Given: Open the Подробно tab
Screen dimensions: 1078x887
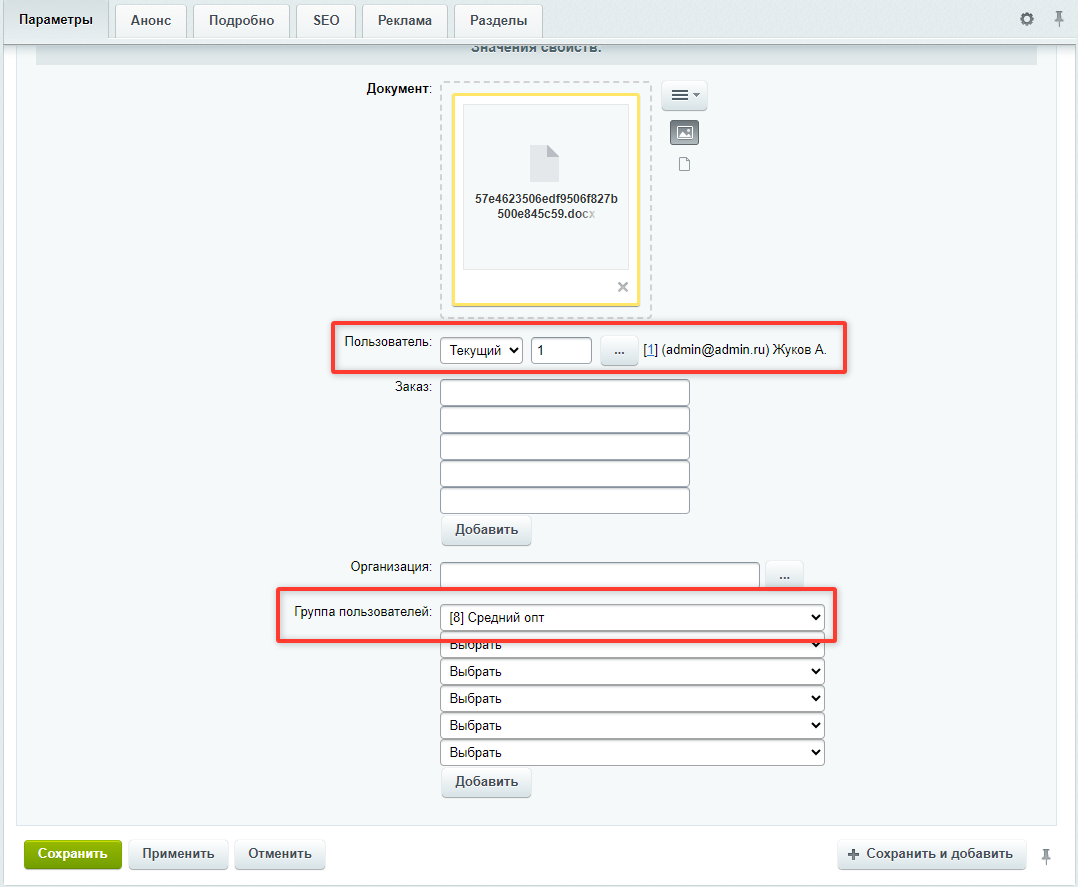Looking at the screenshot, I should (241, 21).
